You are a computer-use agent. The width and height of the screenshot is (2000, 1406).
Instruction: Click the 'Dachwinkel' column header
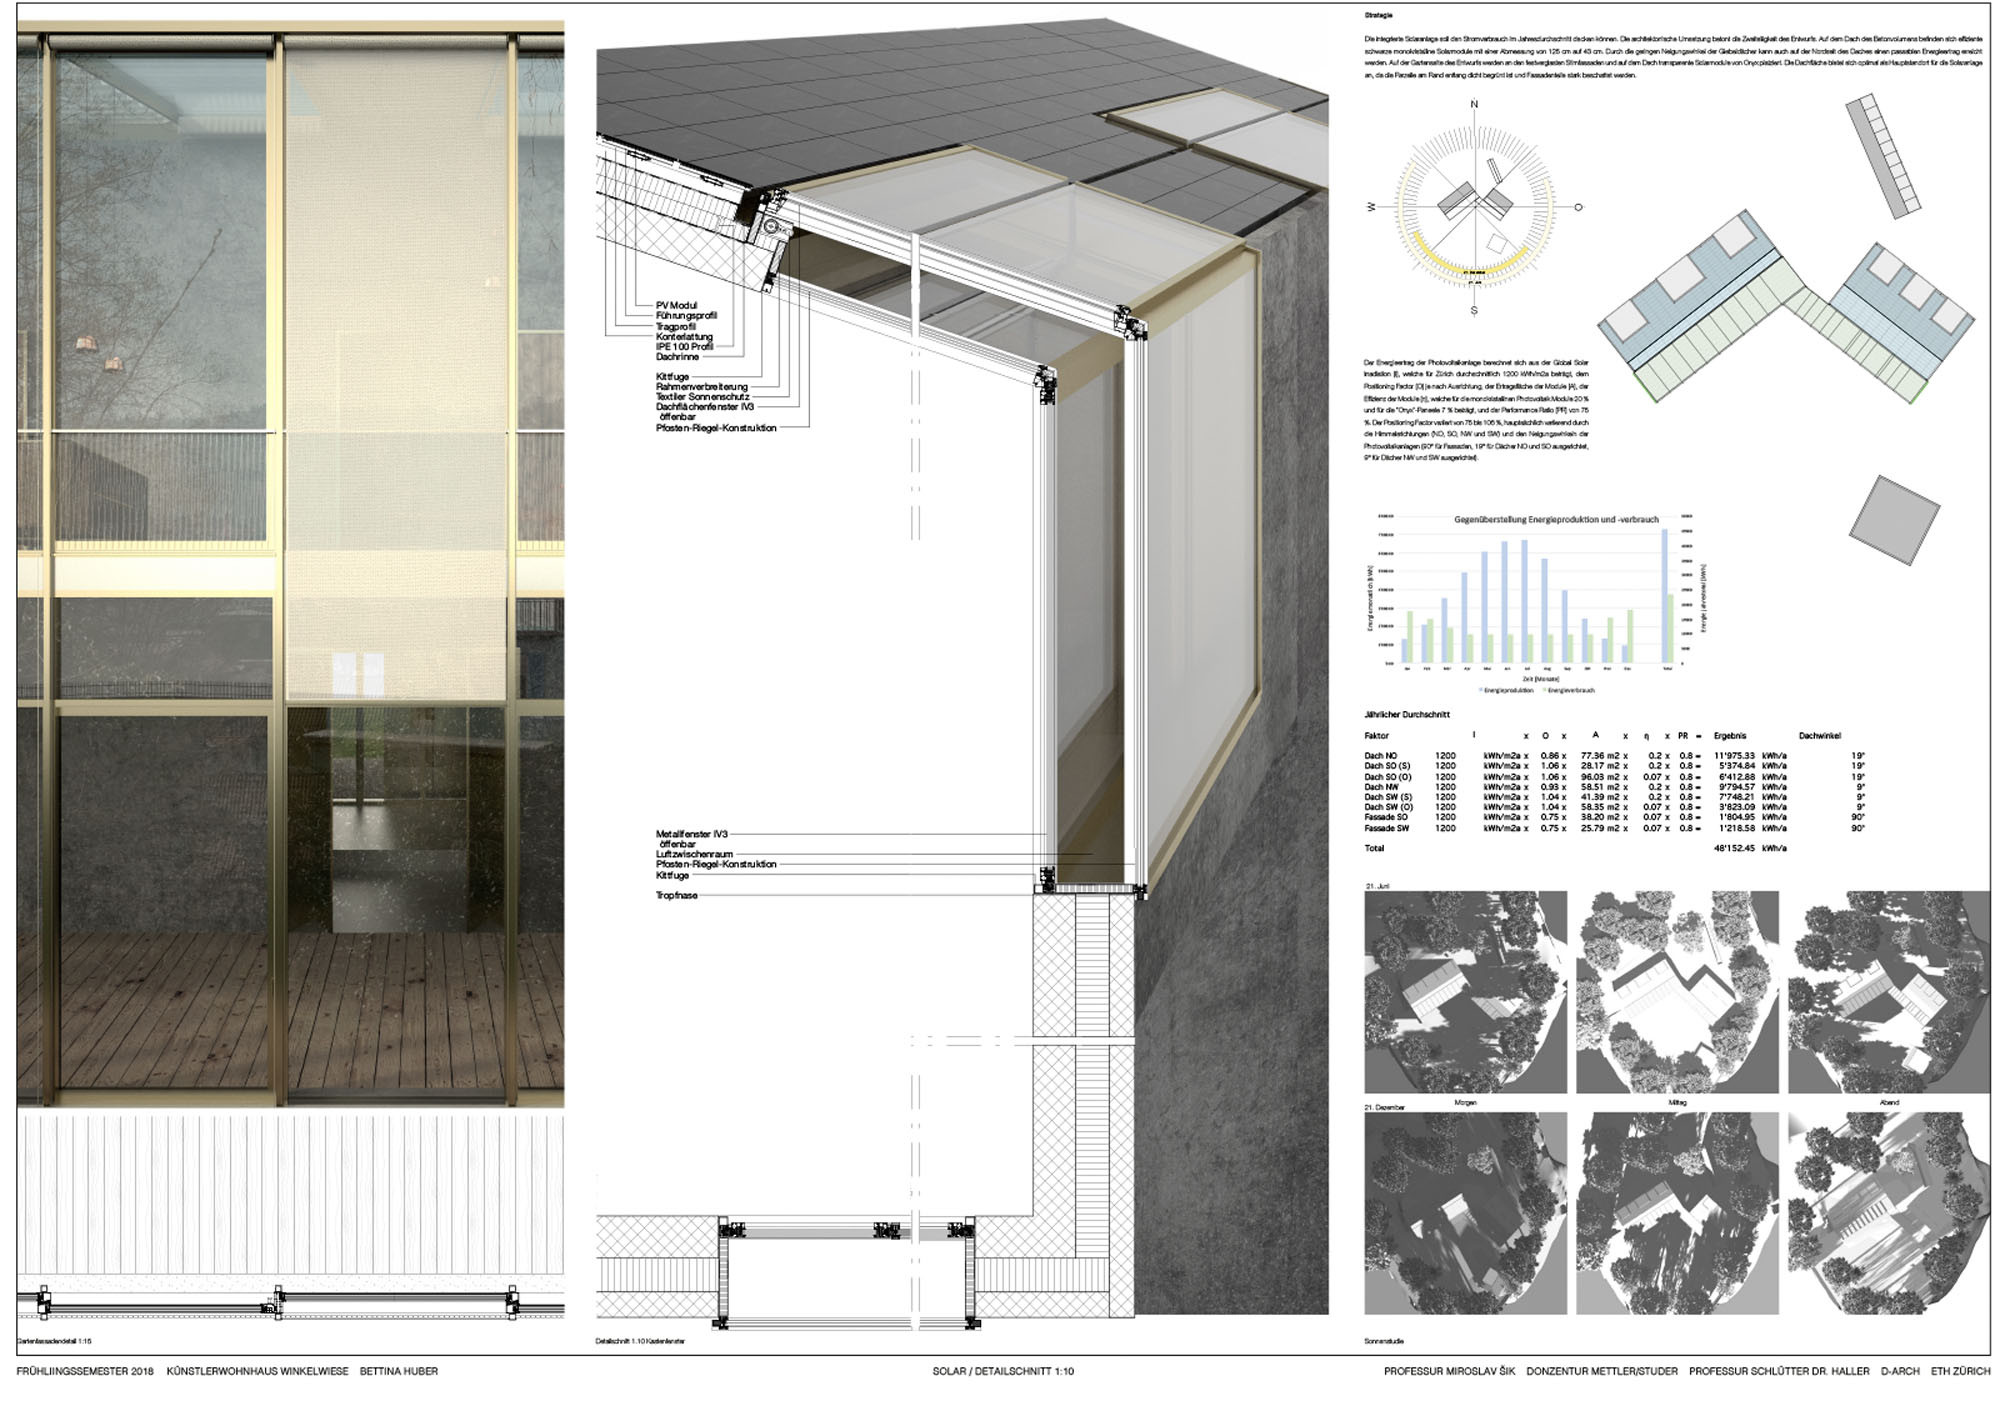[x=1819, y=736]
